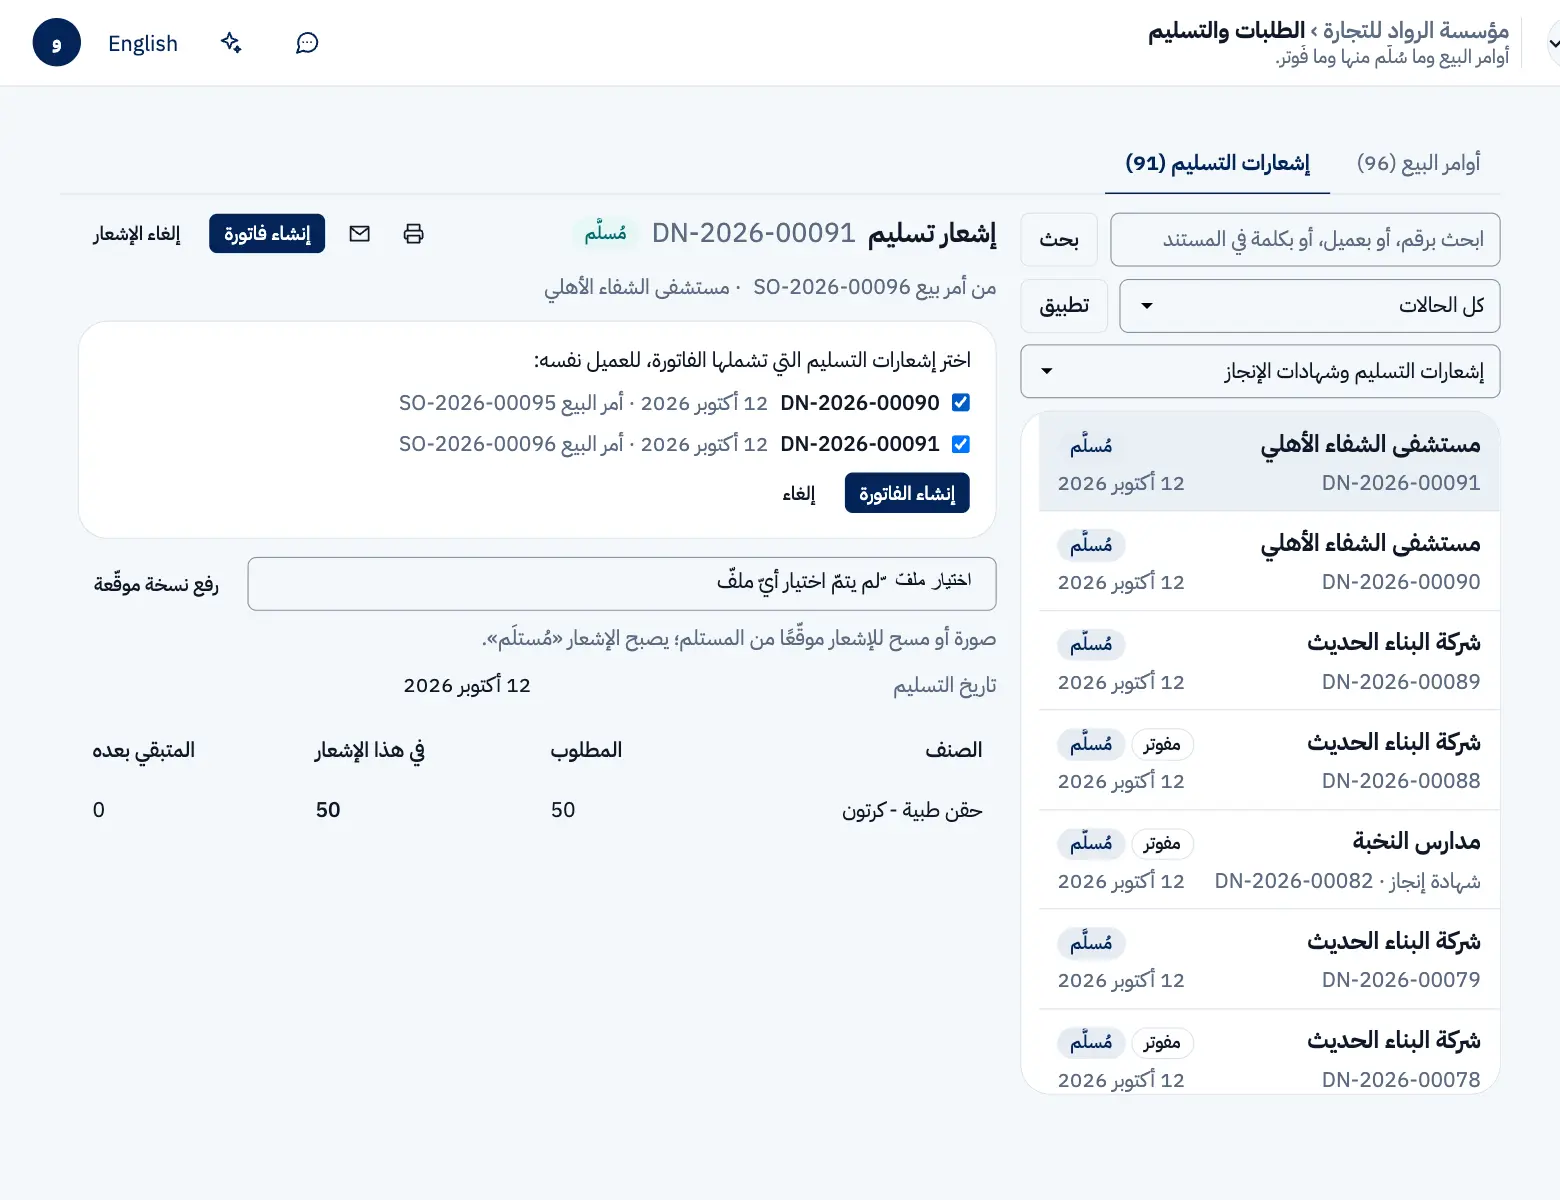Viewport: 1560px width, 1200px height.
Task: Click the حقن طبية - كرتون item cell
Action: point(912,810)
